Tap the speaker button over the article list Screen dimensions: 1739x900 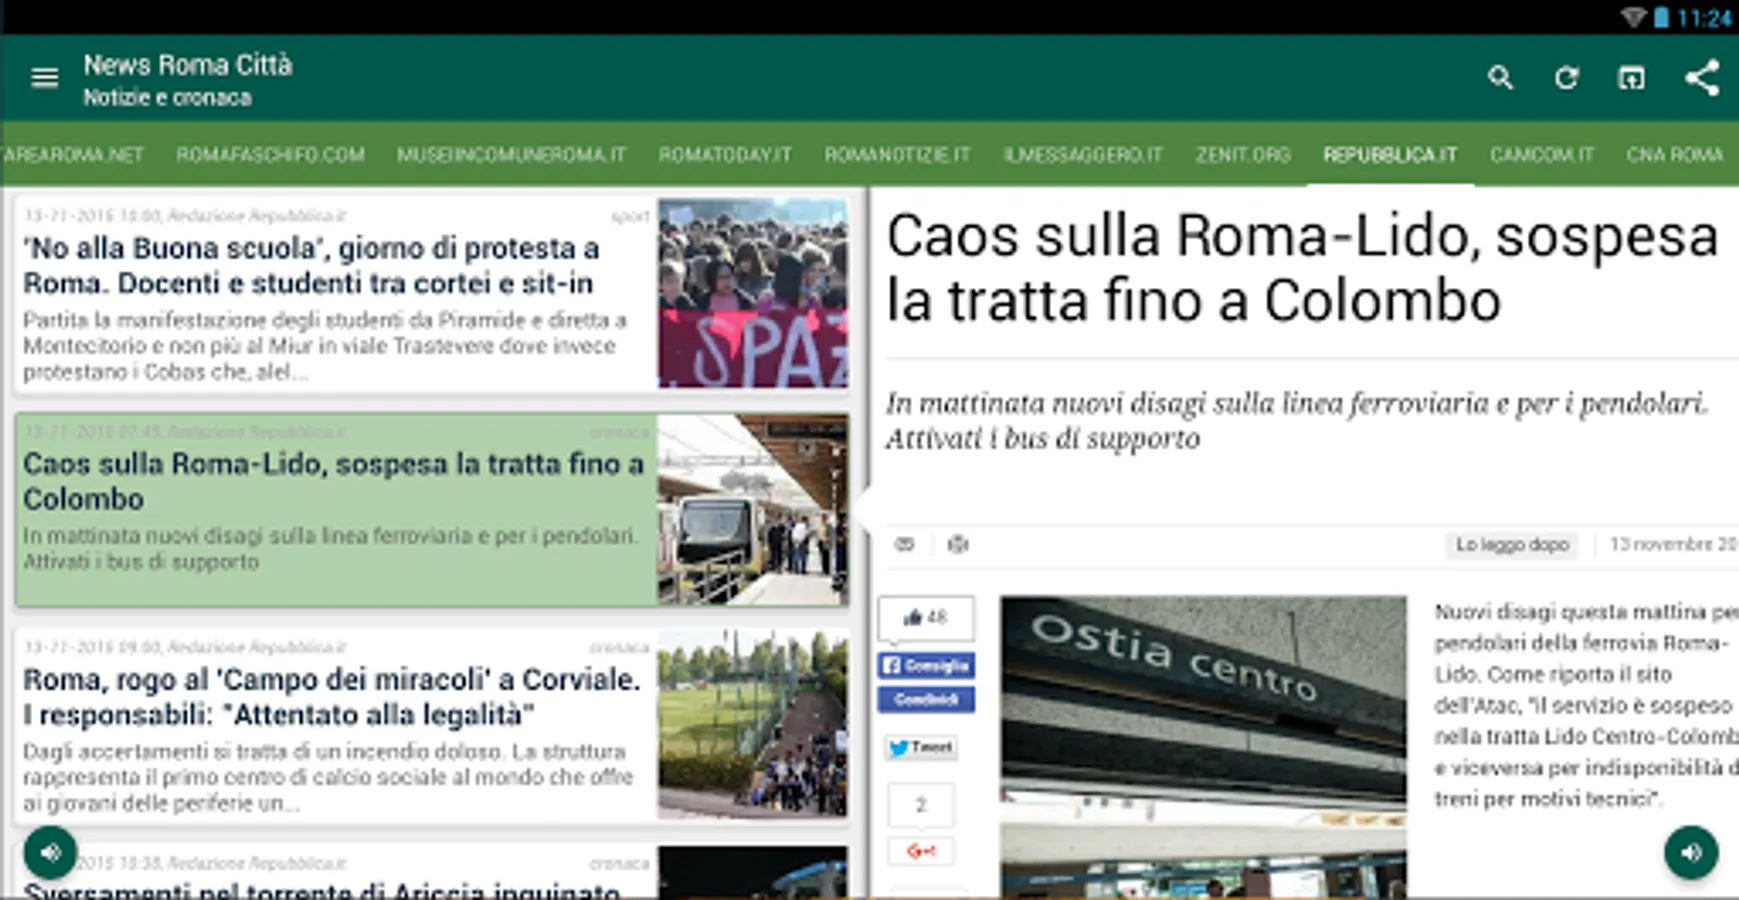pyautogui.click(x=50, y=853)
